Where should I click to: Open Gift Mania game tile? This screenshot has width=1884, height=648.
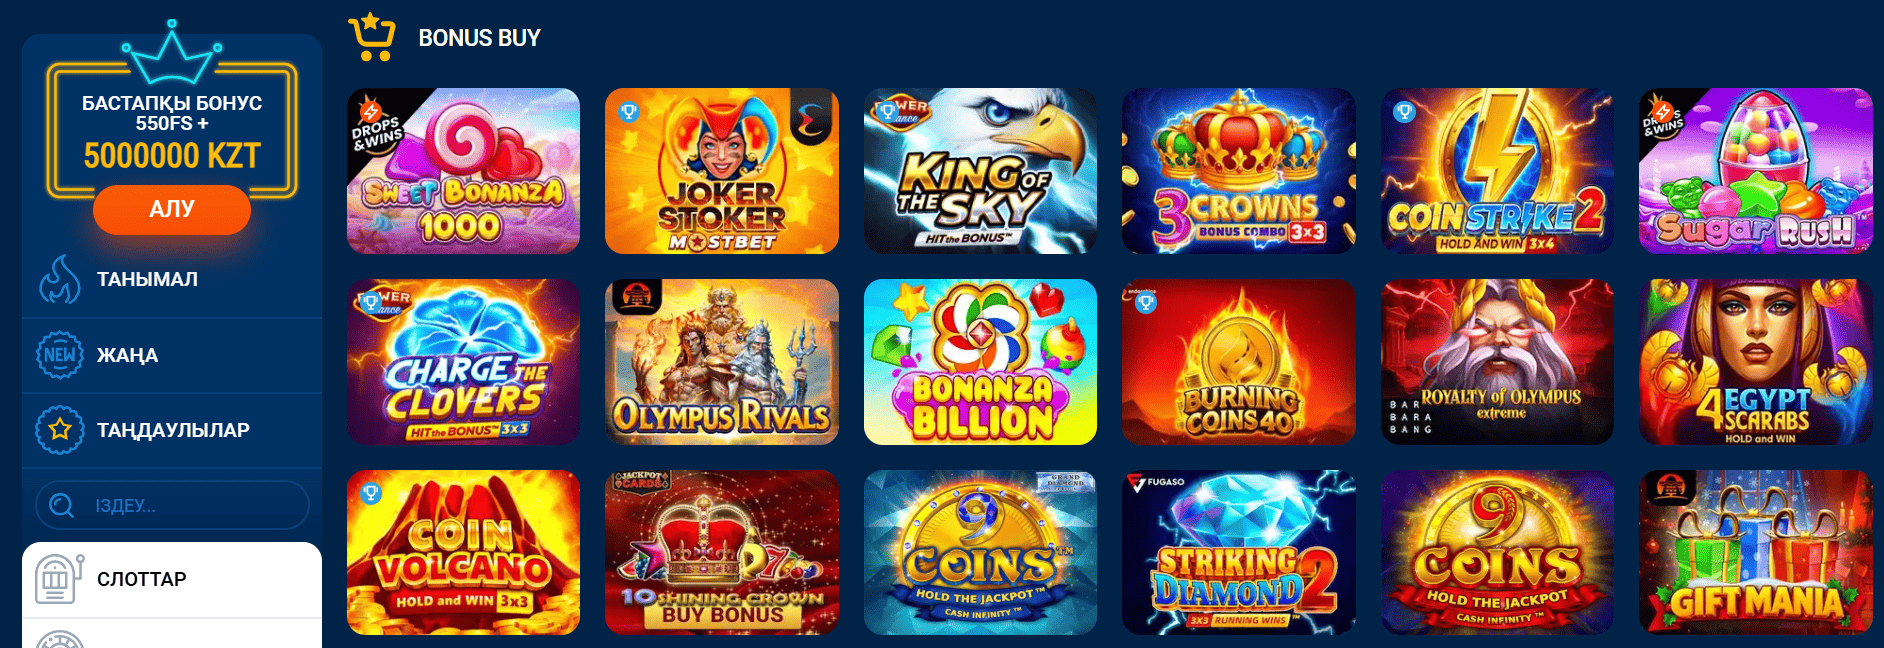[x=1756, y=553]
